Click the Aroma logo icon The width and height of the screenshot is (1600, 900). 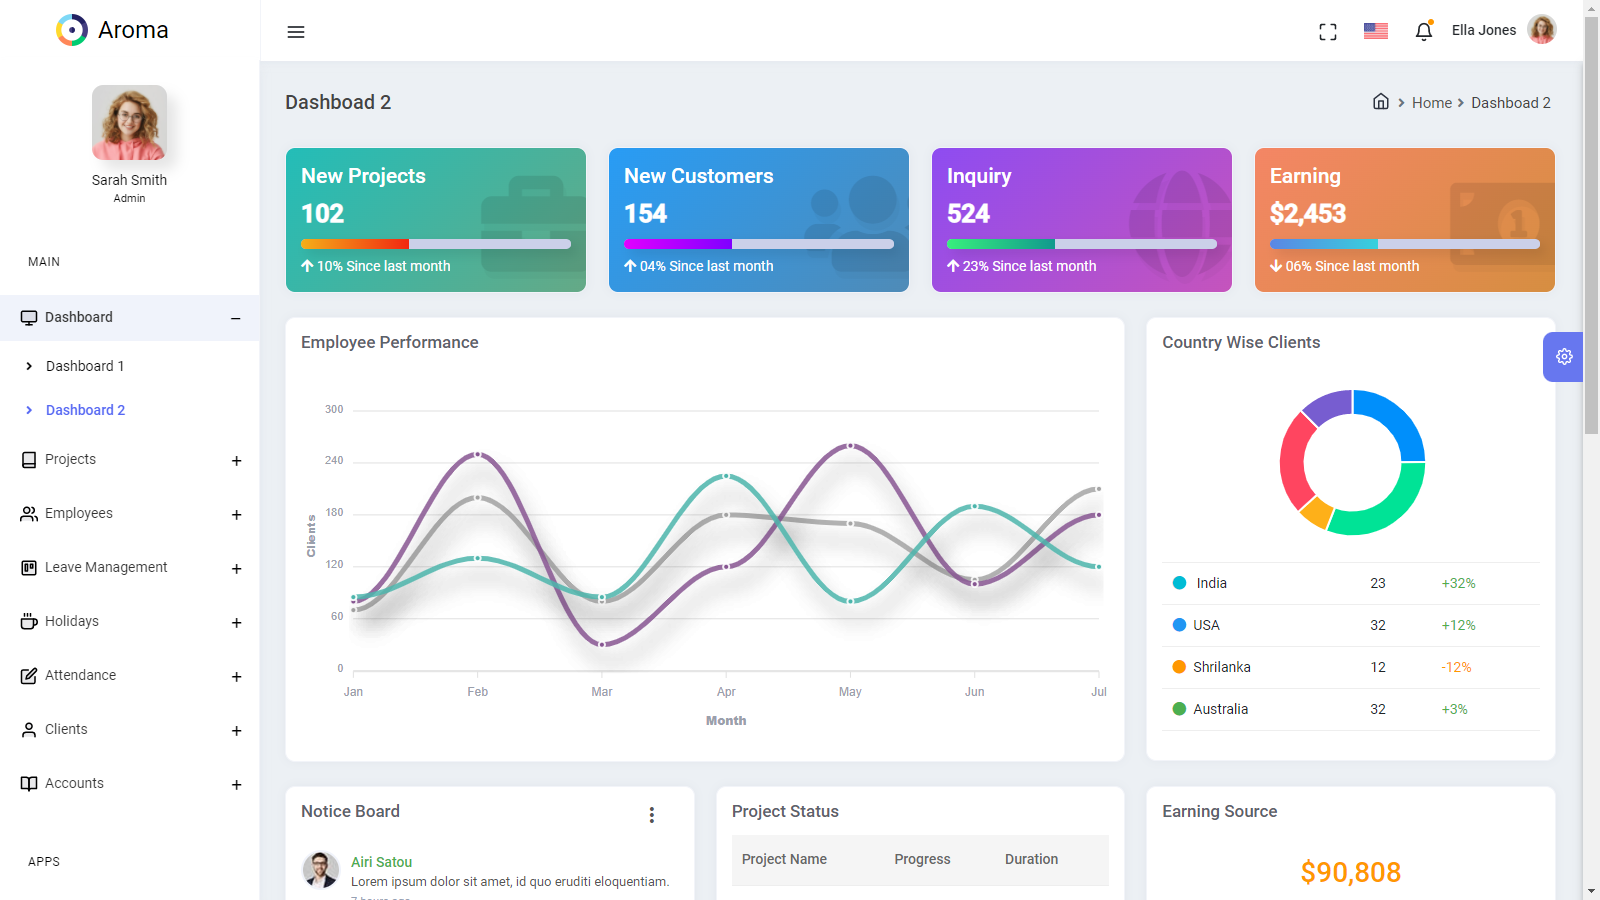coord(71,30)
